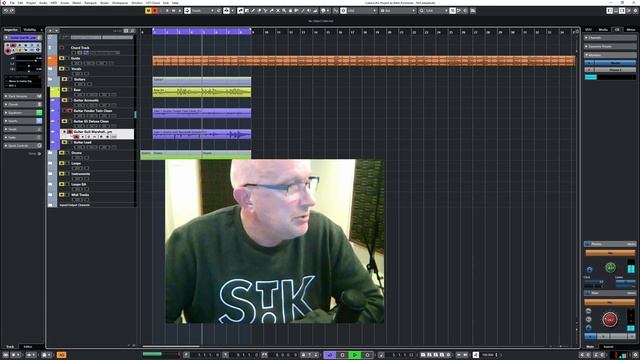
Task: Open the Grid type dropdown in toolbar
Action: 398,11
